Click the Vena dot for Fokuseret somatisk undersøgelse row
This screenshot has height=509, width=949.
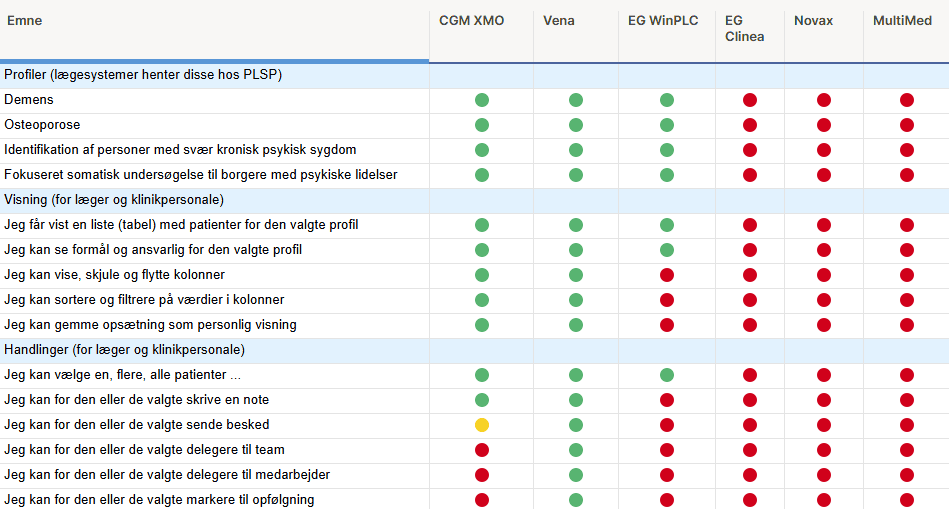[576, 175]
